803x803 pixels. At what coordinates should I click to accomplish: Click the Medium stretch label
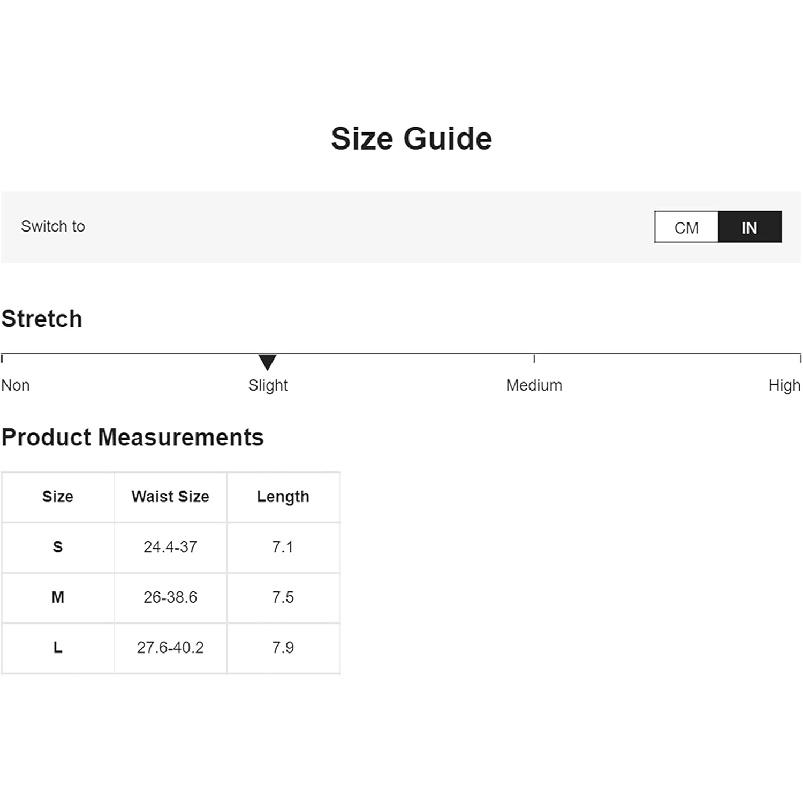click(x=534, y=385)
